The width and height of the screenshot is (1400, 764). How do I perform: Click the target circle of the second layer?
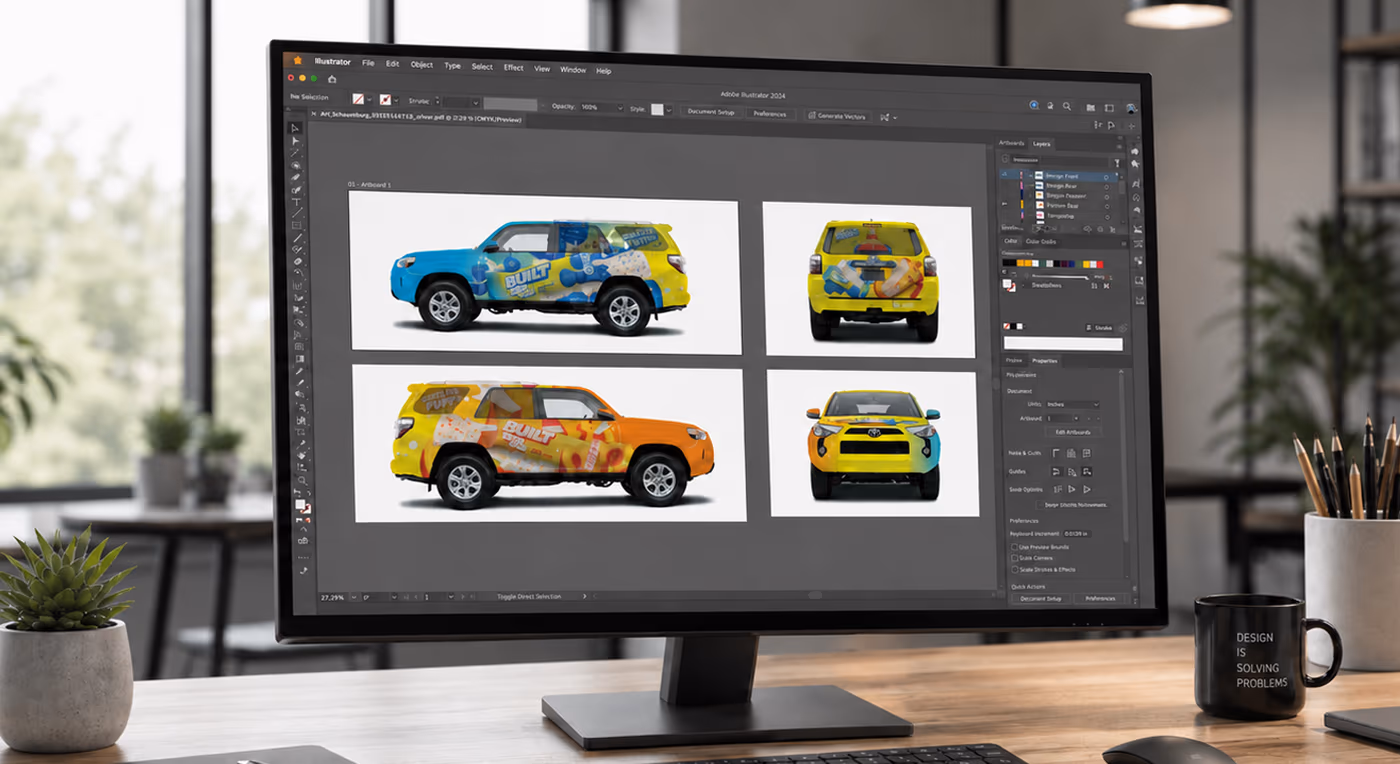coord(1106,187)
